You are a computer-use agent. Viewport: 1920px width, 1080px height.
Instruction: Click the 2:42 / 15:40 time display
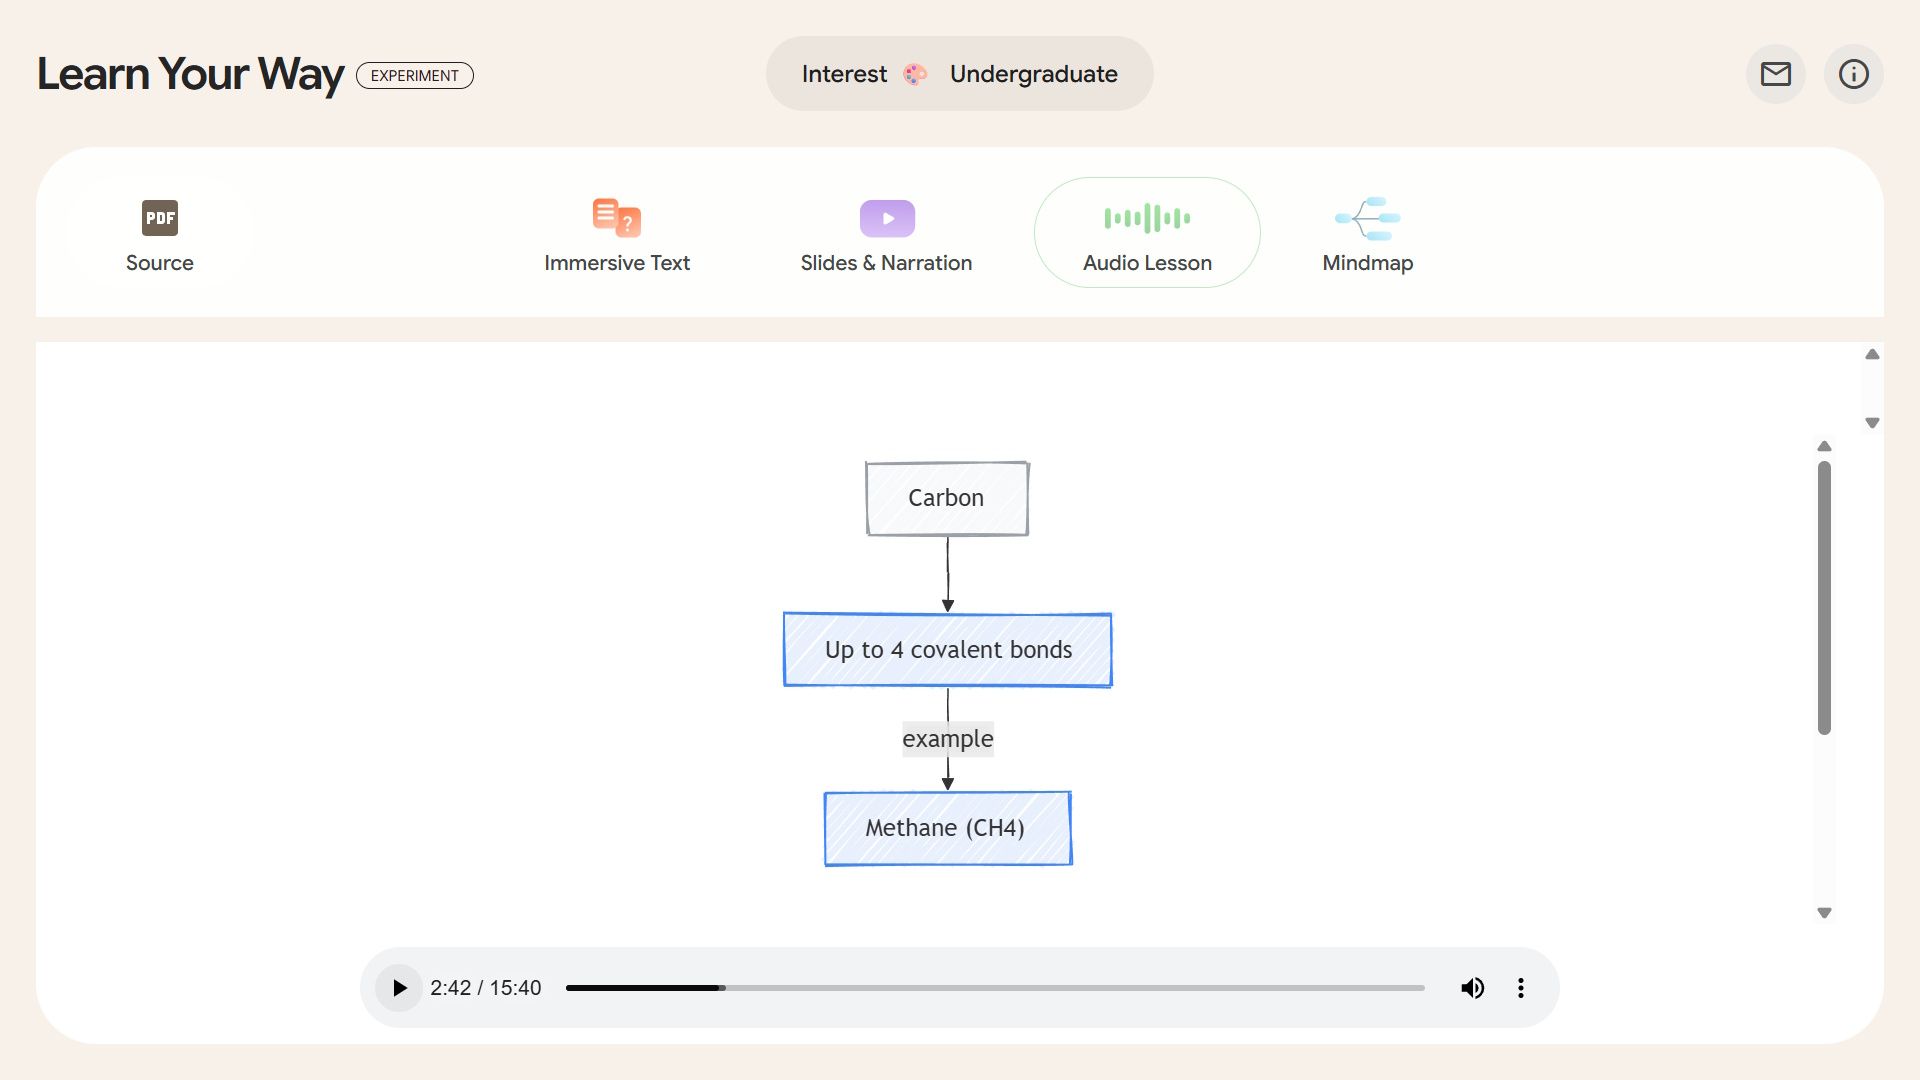[x=486, y=988]
